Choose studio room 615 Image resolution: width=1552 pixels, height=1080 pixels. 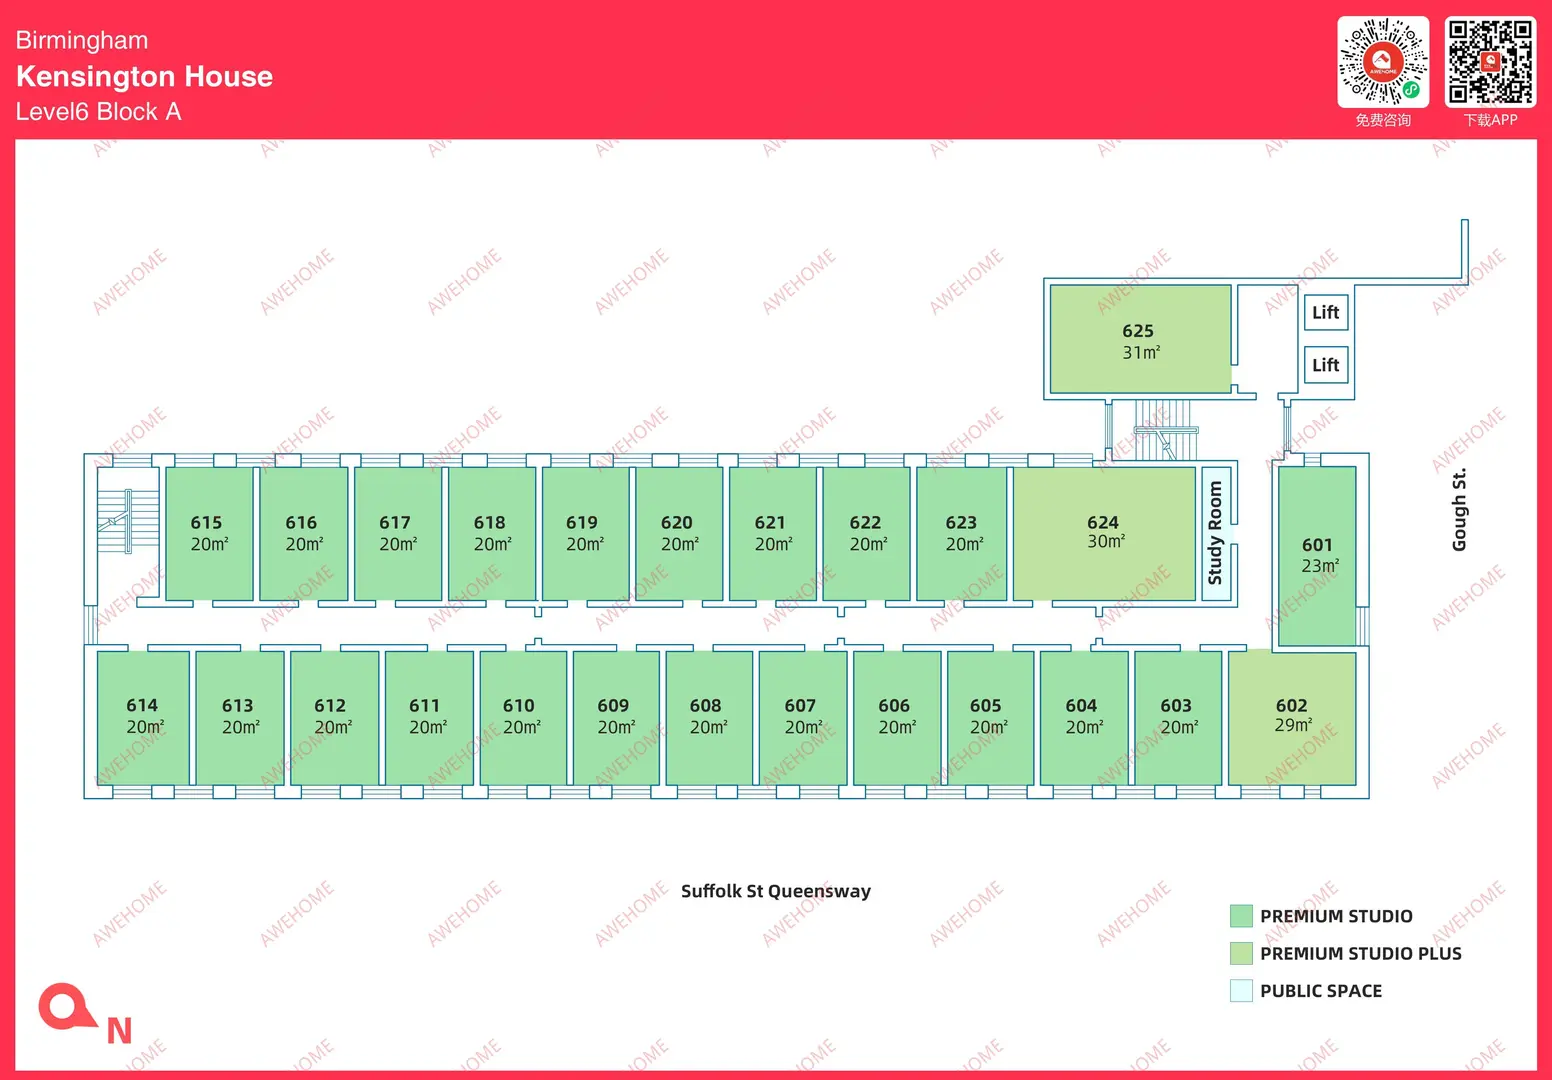[208, 533]
